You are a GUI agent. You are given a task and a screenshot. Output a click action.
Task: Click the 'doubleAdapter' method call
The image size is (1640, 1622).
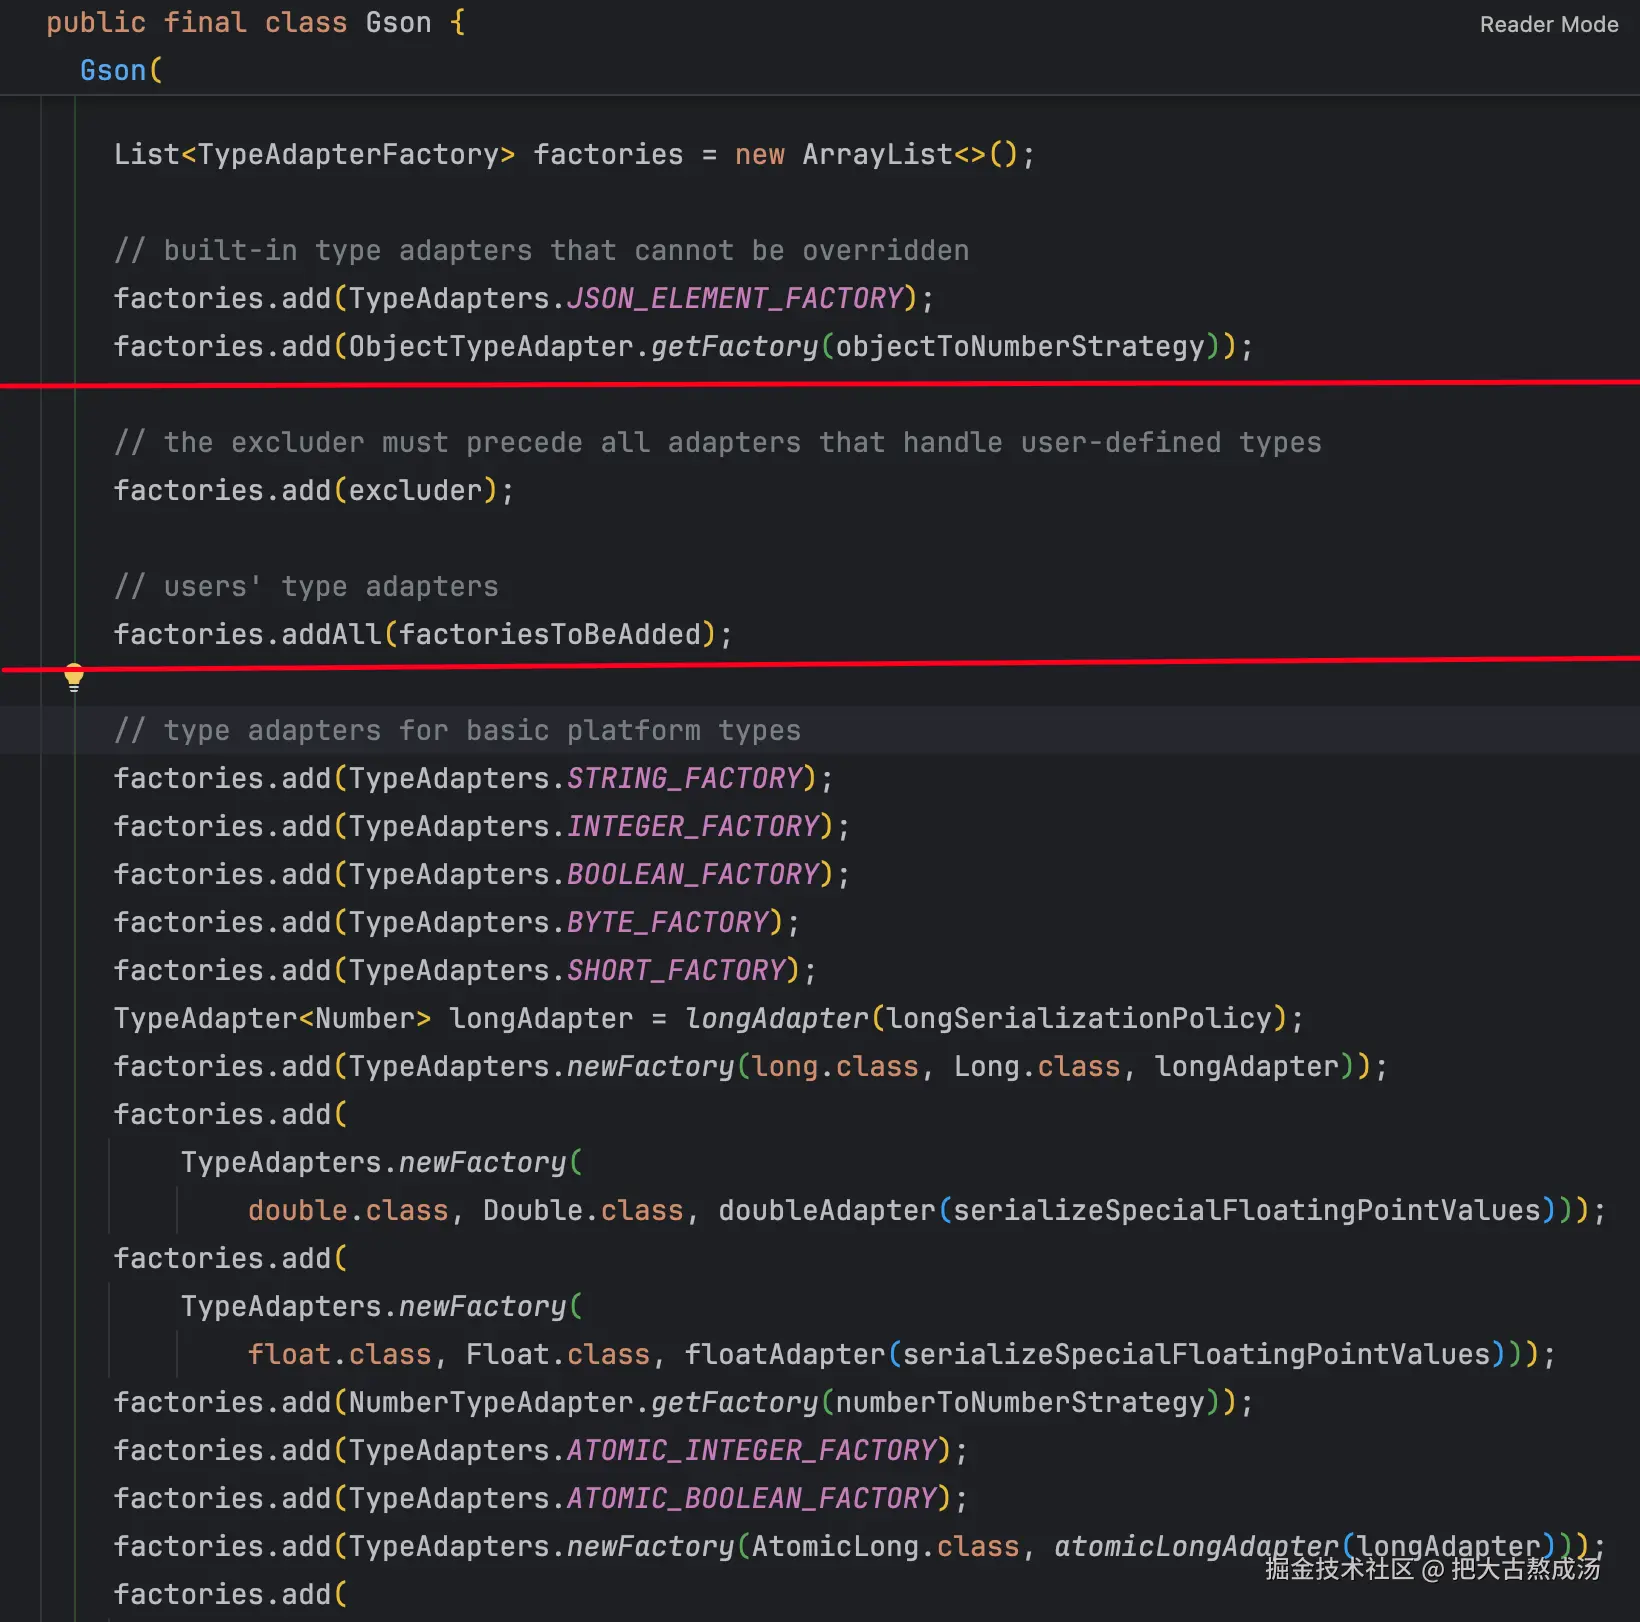click(827, 1211)
